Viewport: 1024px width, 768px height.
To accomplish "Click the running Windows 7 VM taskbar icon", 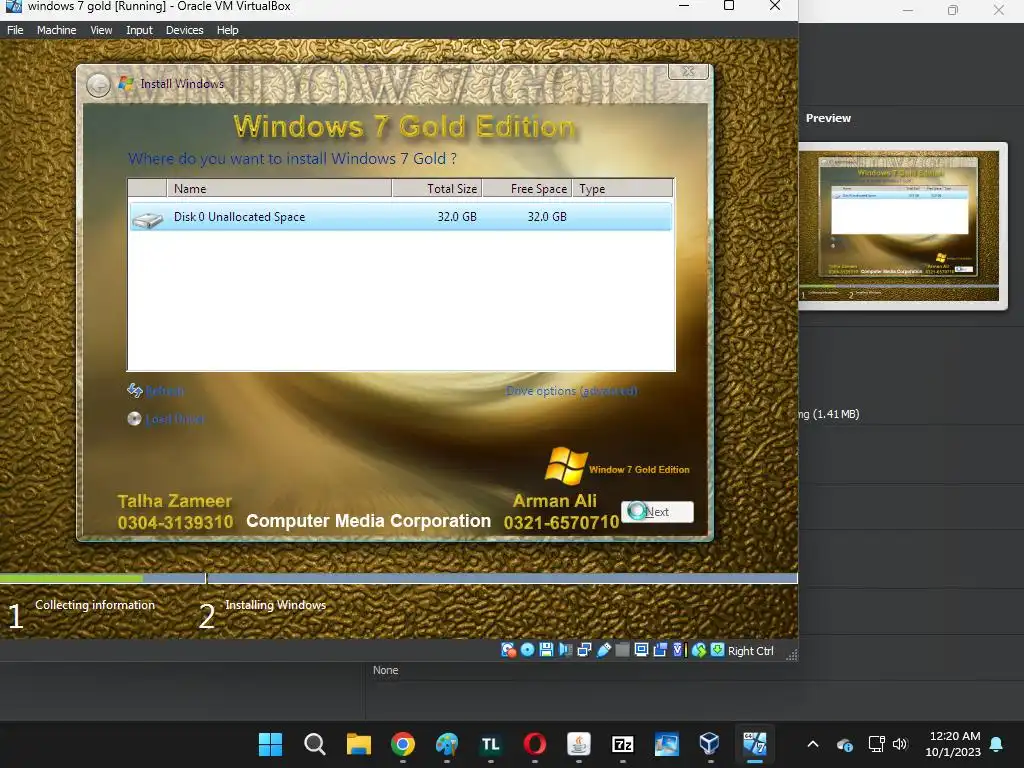I will pos(754,744).
